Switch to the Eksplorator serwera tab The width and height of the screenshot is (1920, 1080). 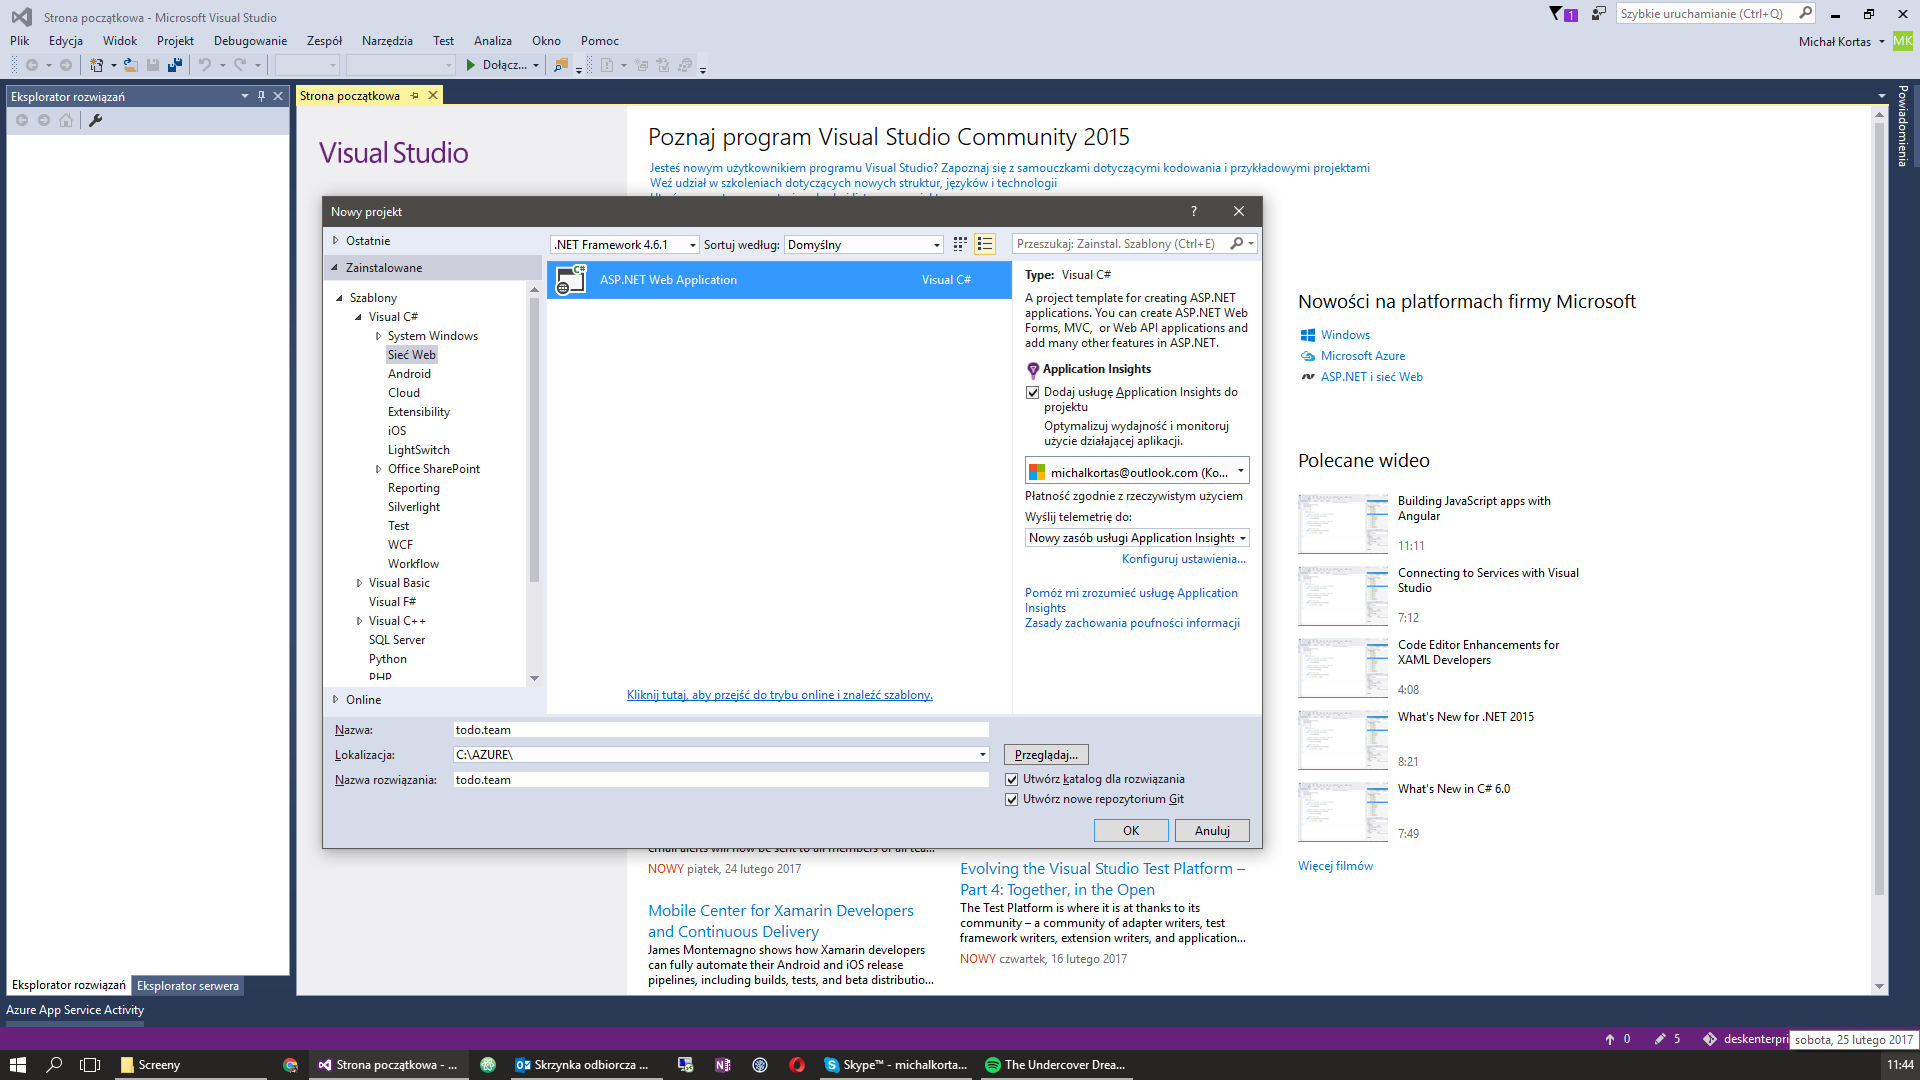[188, 986]
